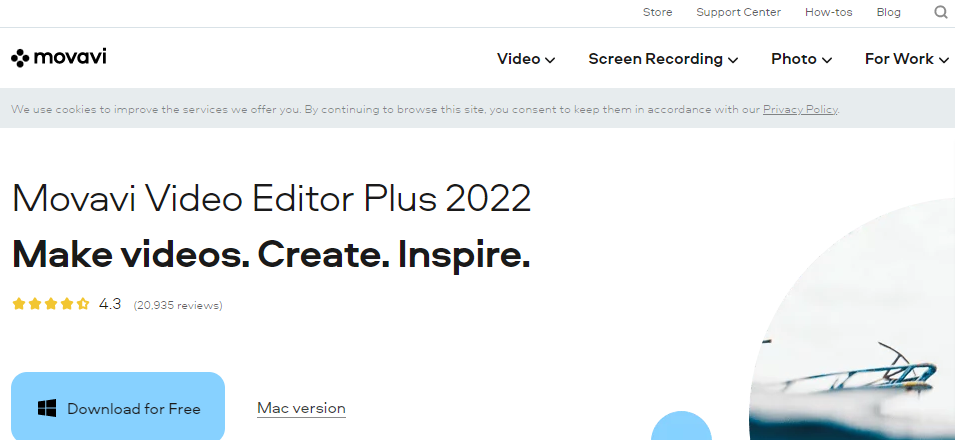This screenshot has width=955, height=440.
Task: Open the search magnifier icon
Action: coord(941,12)
